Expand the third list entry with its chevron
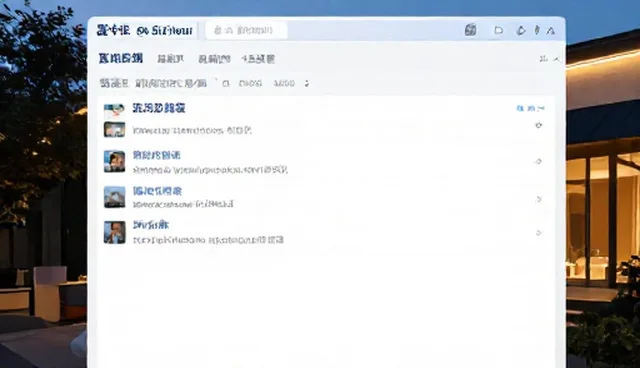 coord(539,200)
